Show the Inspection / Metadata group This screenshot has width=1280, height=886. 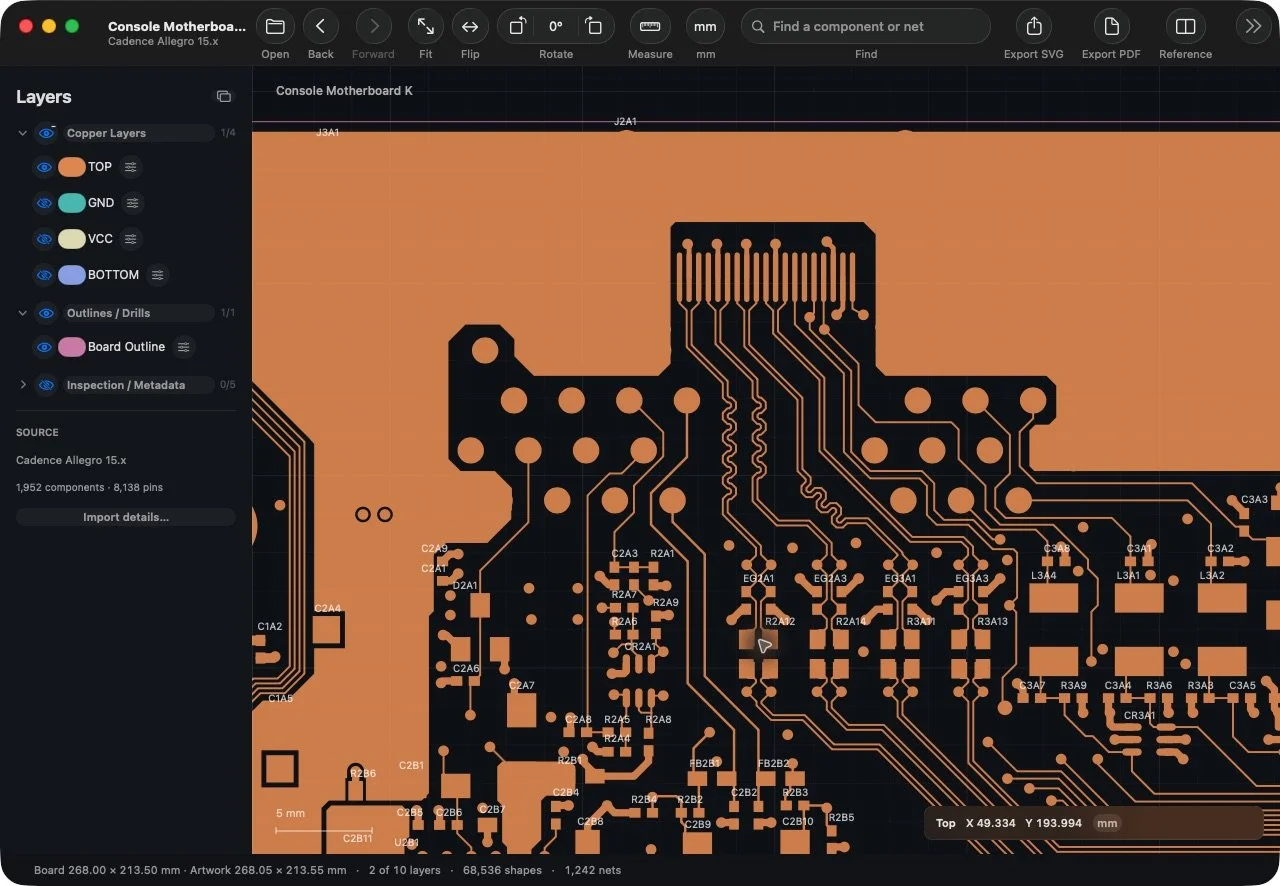point(46,385)
